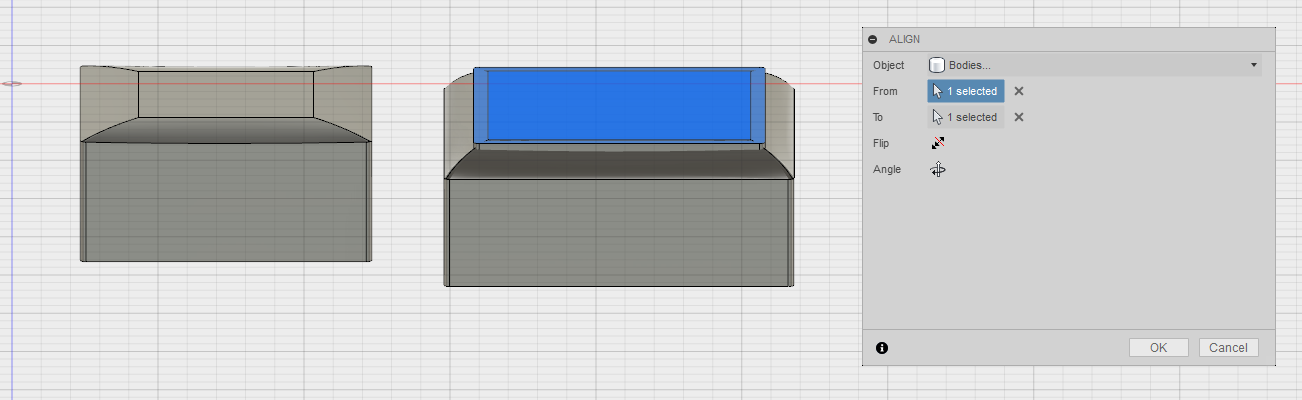Image resolution: width=1302 pixels, height=400 pixels.
Task: Click the 'Object' label
Action: click(888, 65)
